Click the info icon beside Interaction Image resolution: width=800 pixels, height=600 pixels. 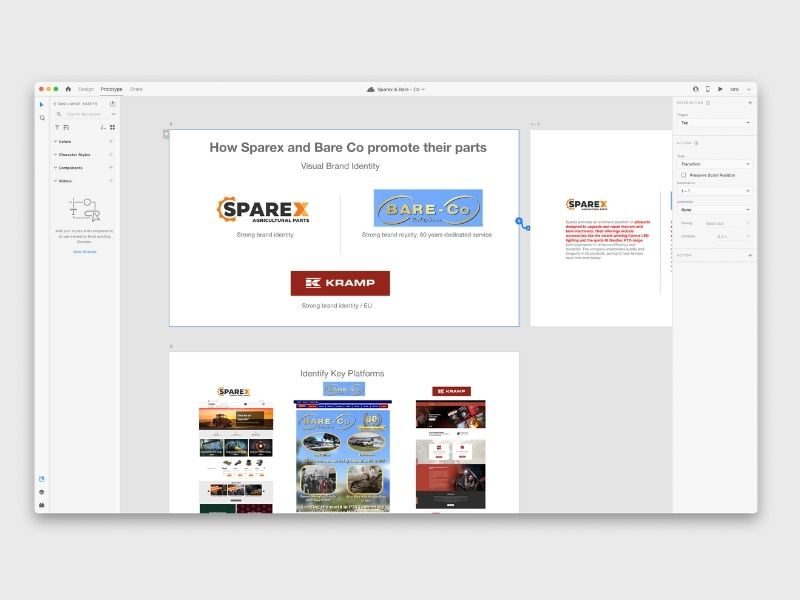click(x=708, y=103)
